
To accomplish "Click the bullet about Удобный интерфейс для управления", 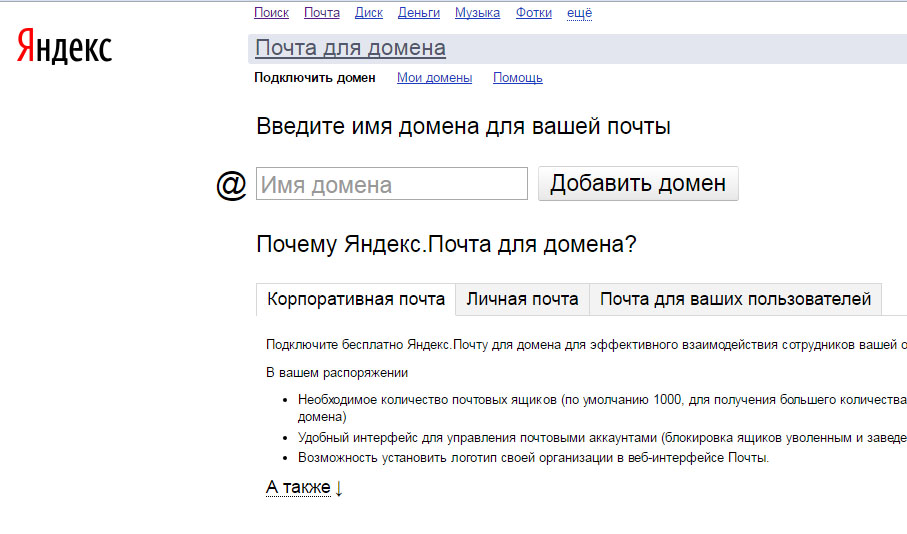I will tap(602, 437).
